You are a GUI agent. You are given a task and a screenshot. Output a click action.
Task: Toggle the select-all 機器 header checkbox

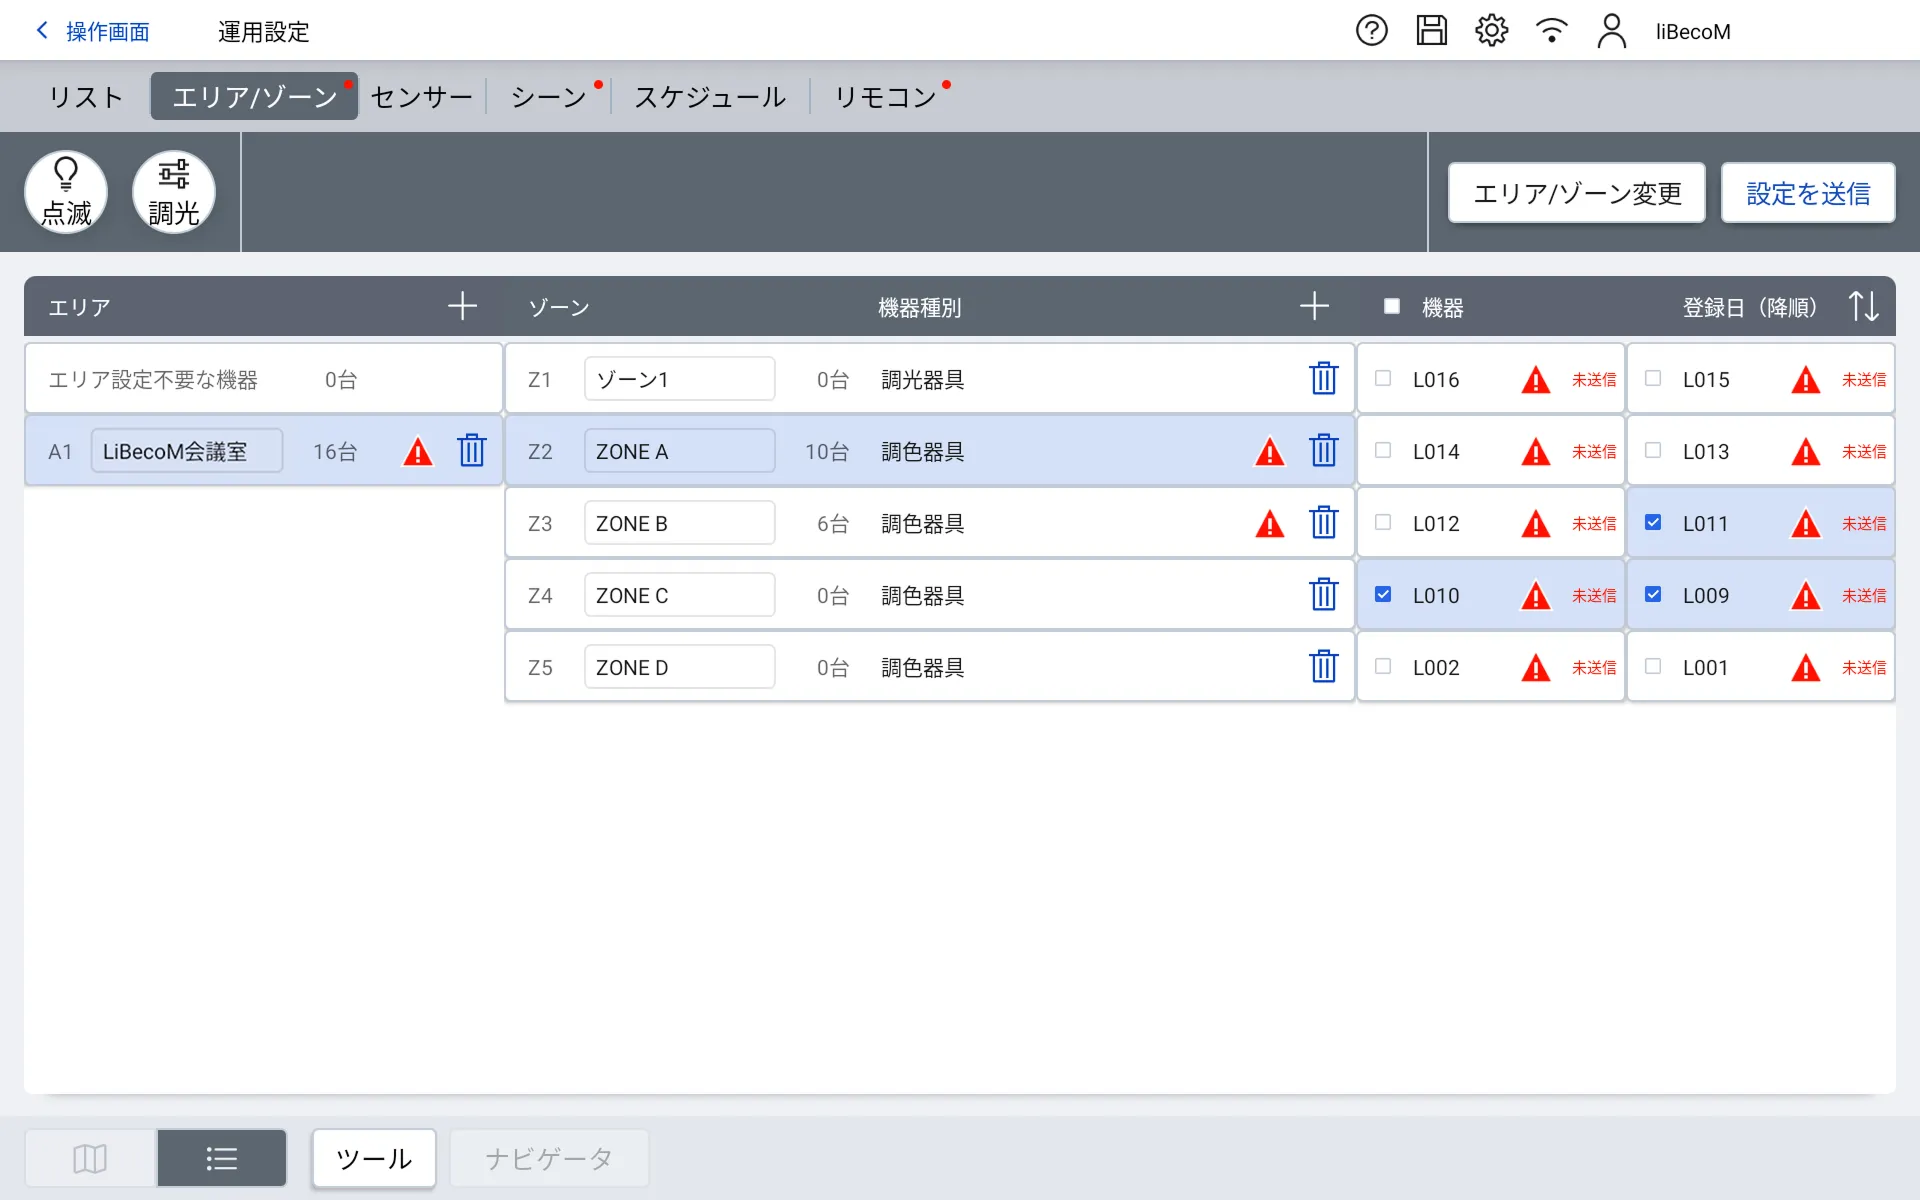1391,306
